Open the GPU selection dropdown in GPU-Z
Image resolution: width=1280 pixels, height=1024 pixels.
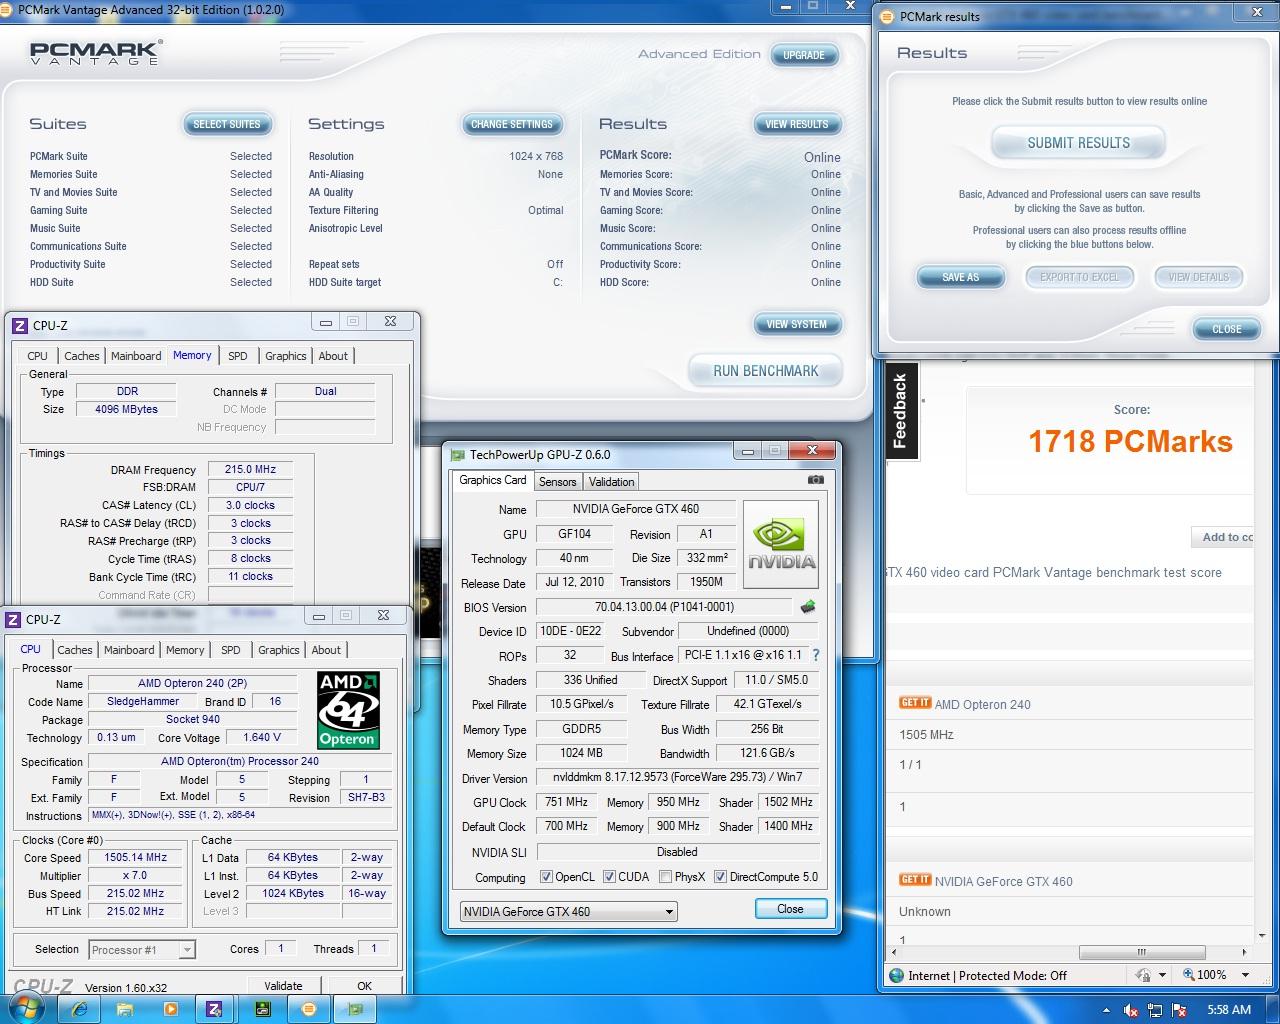point(568,911)
